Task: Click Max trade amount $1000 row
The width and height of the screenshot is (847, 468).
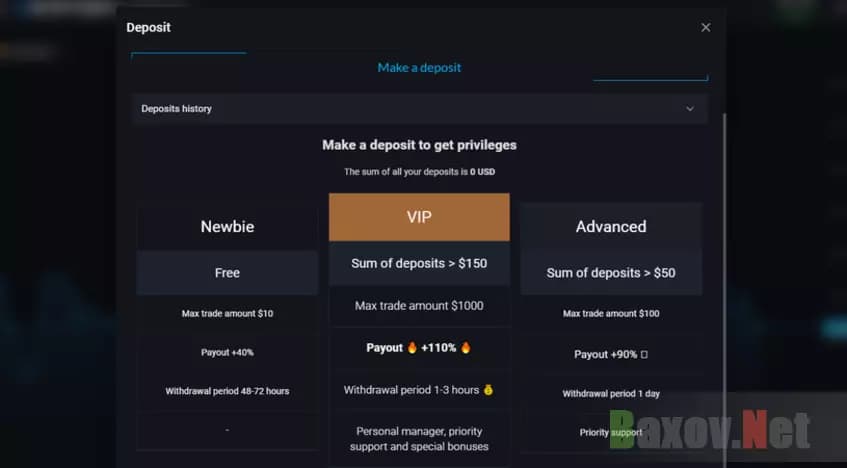Action: (419, 306)
